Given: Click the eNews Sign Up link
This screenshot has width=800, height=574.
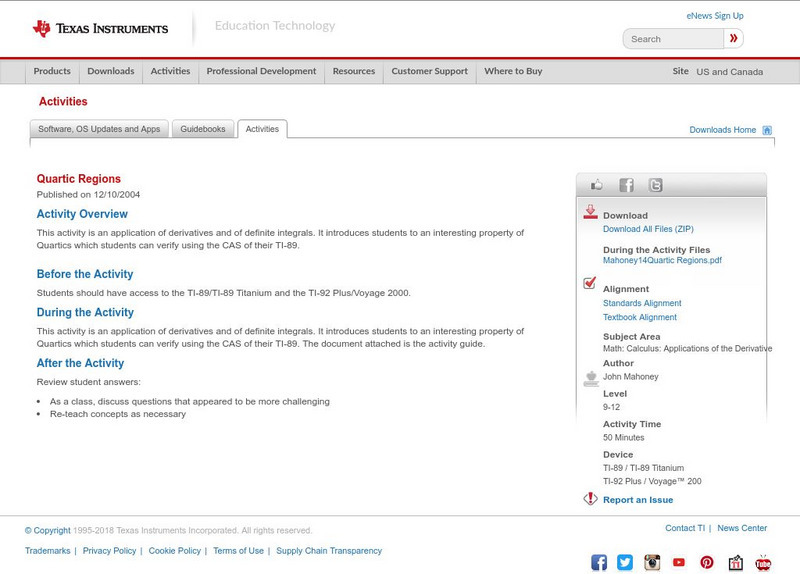Looking at the screenshot, I should point(715,16).
